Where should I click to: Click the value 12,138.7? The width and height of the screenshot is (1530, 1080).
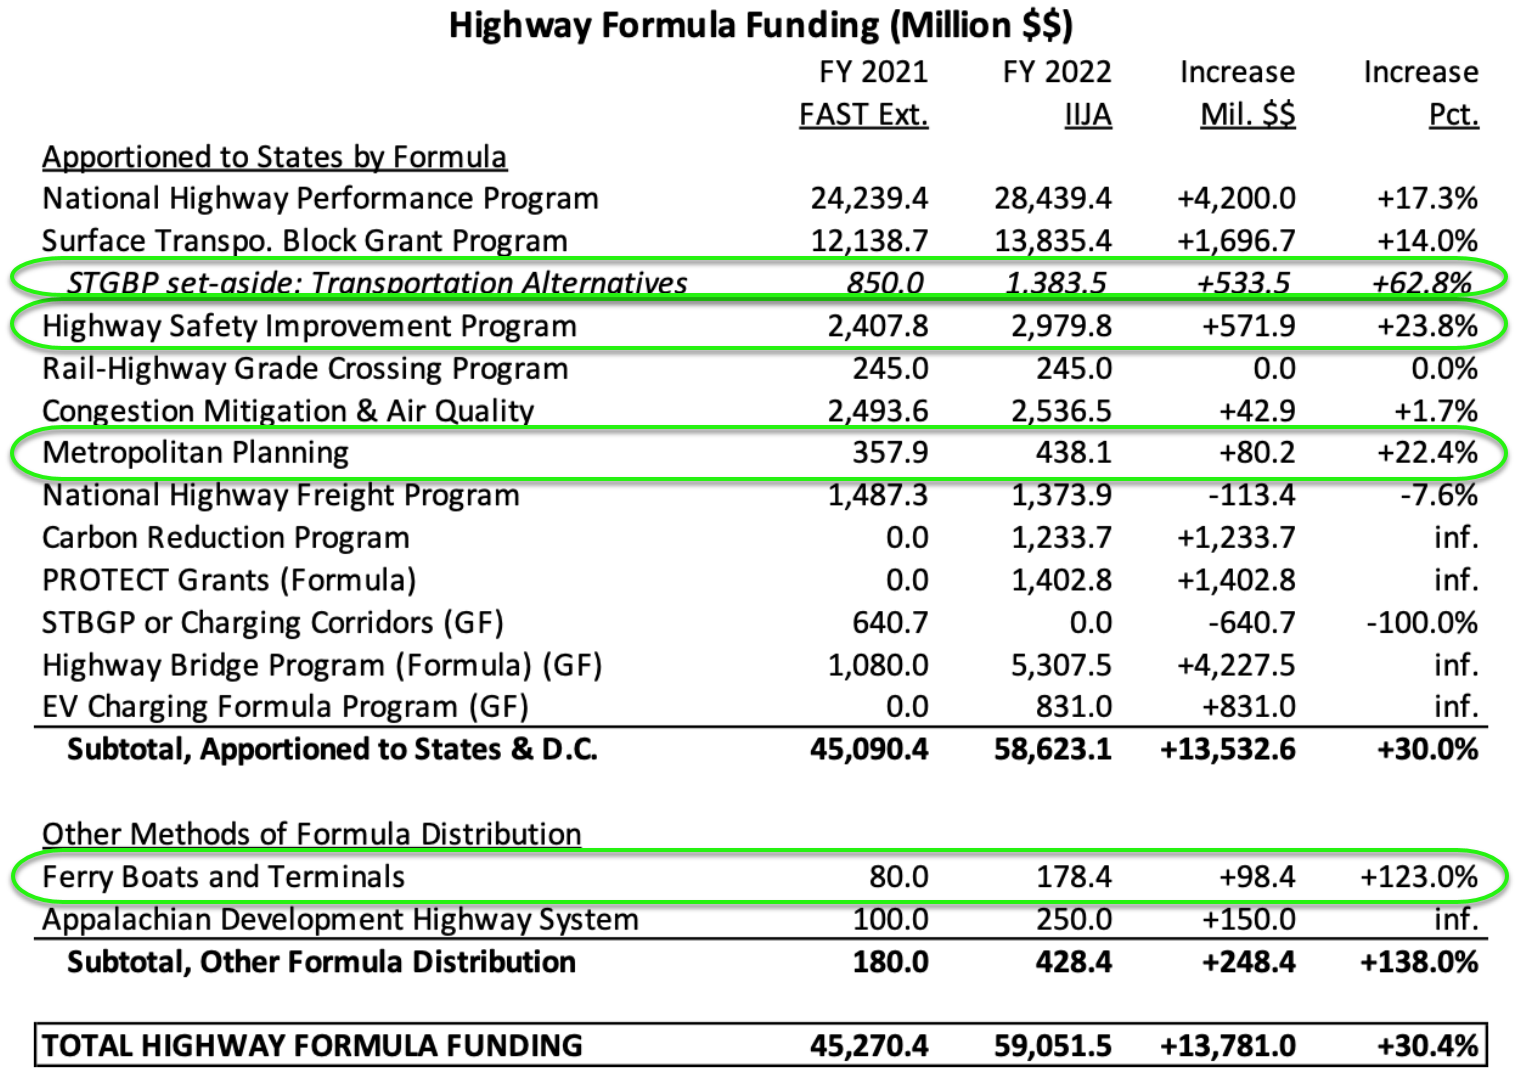click(x=869, y=241)
